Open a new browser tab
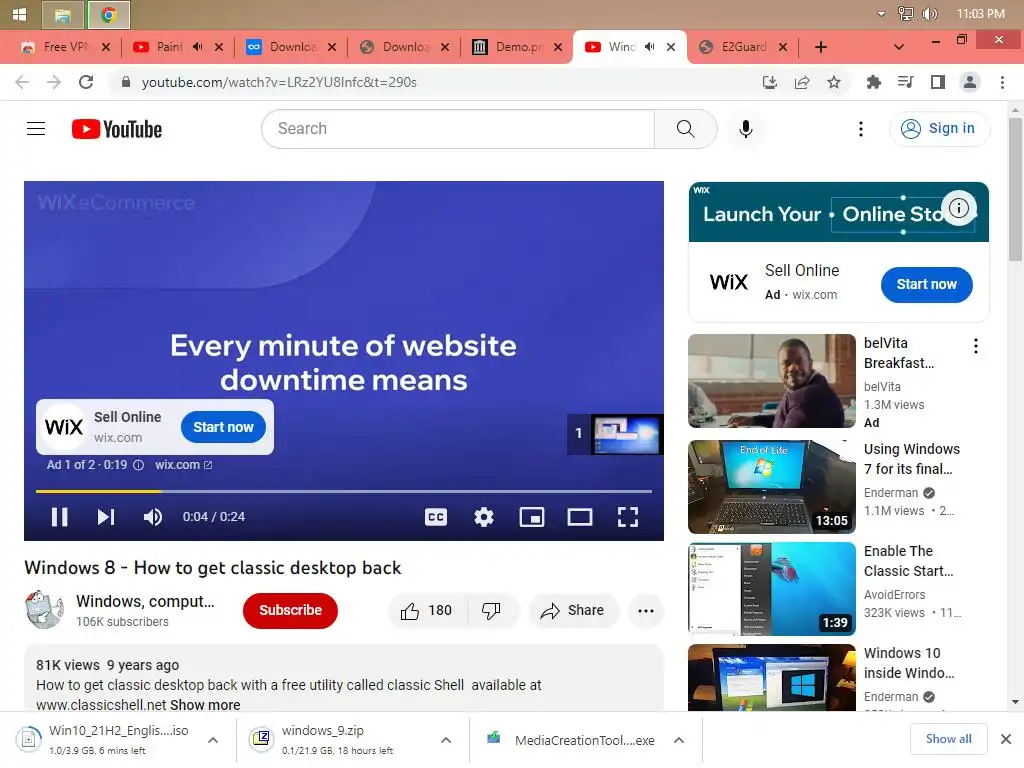 [x=821, y=47]
